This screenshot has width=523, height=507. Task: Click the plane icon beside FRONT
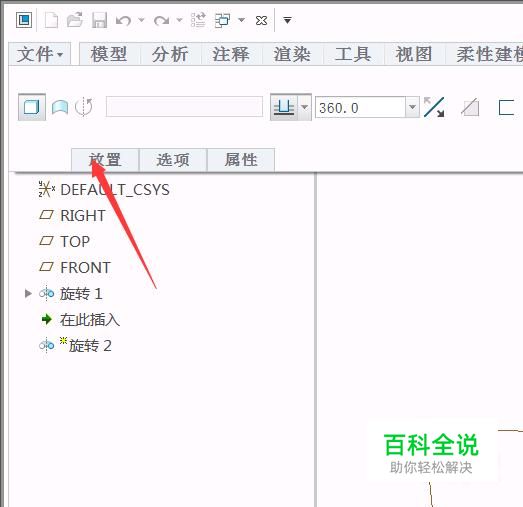point(46,267)
